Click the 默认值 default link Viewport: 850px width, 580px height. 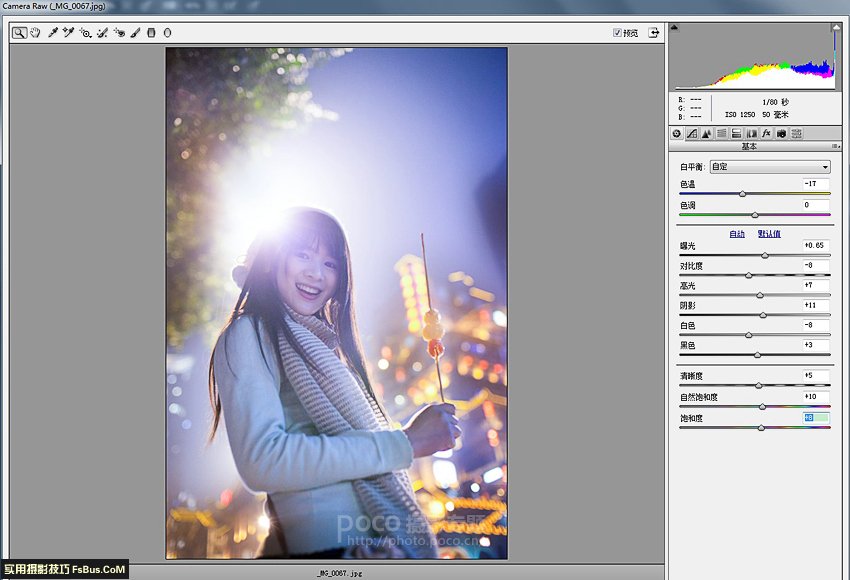tap(768, 234)
